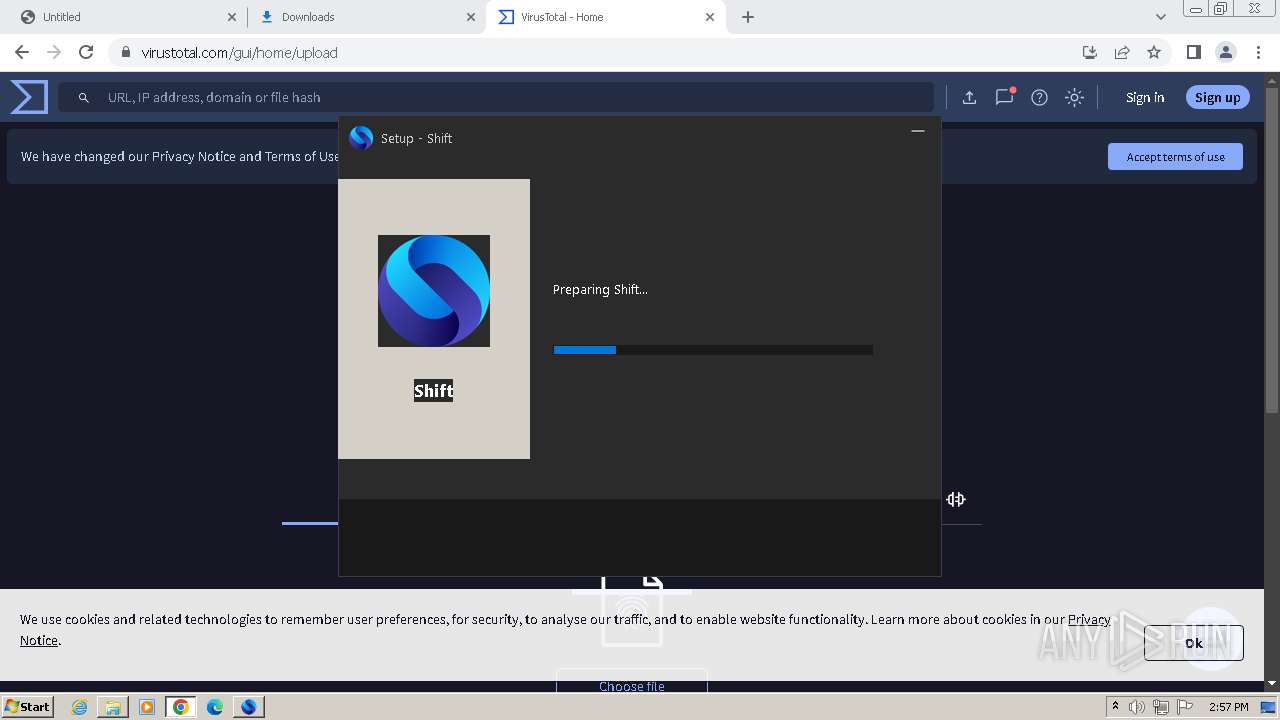Image resolution: width=1280 pixels, height=720 pixels.
Task: Click the network tray icon
Action: point(1160,707)
